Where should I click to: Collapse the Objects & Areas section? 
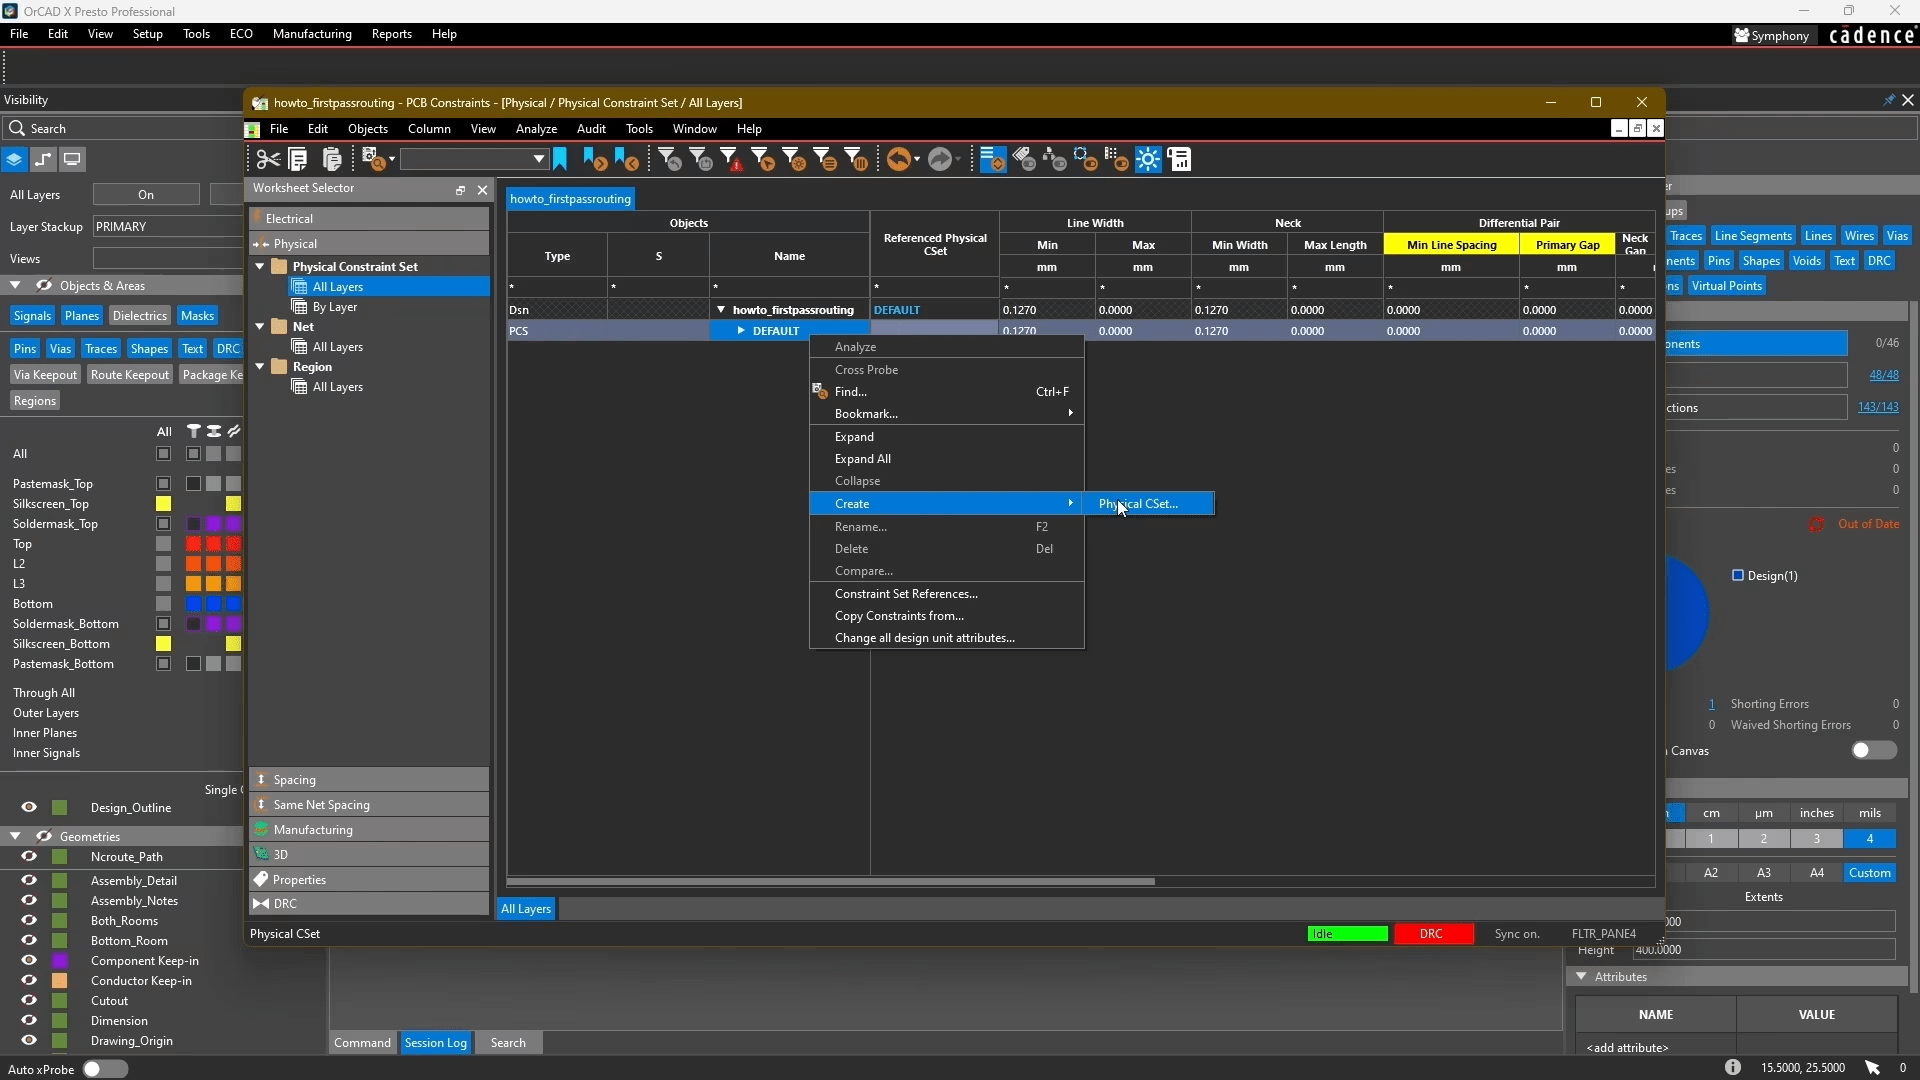tap(15, 285)
